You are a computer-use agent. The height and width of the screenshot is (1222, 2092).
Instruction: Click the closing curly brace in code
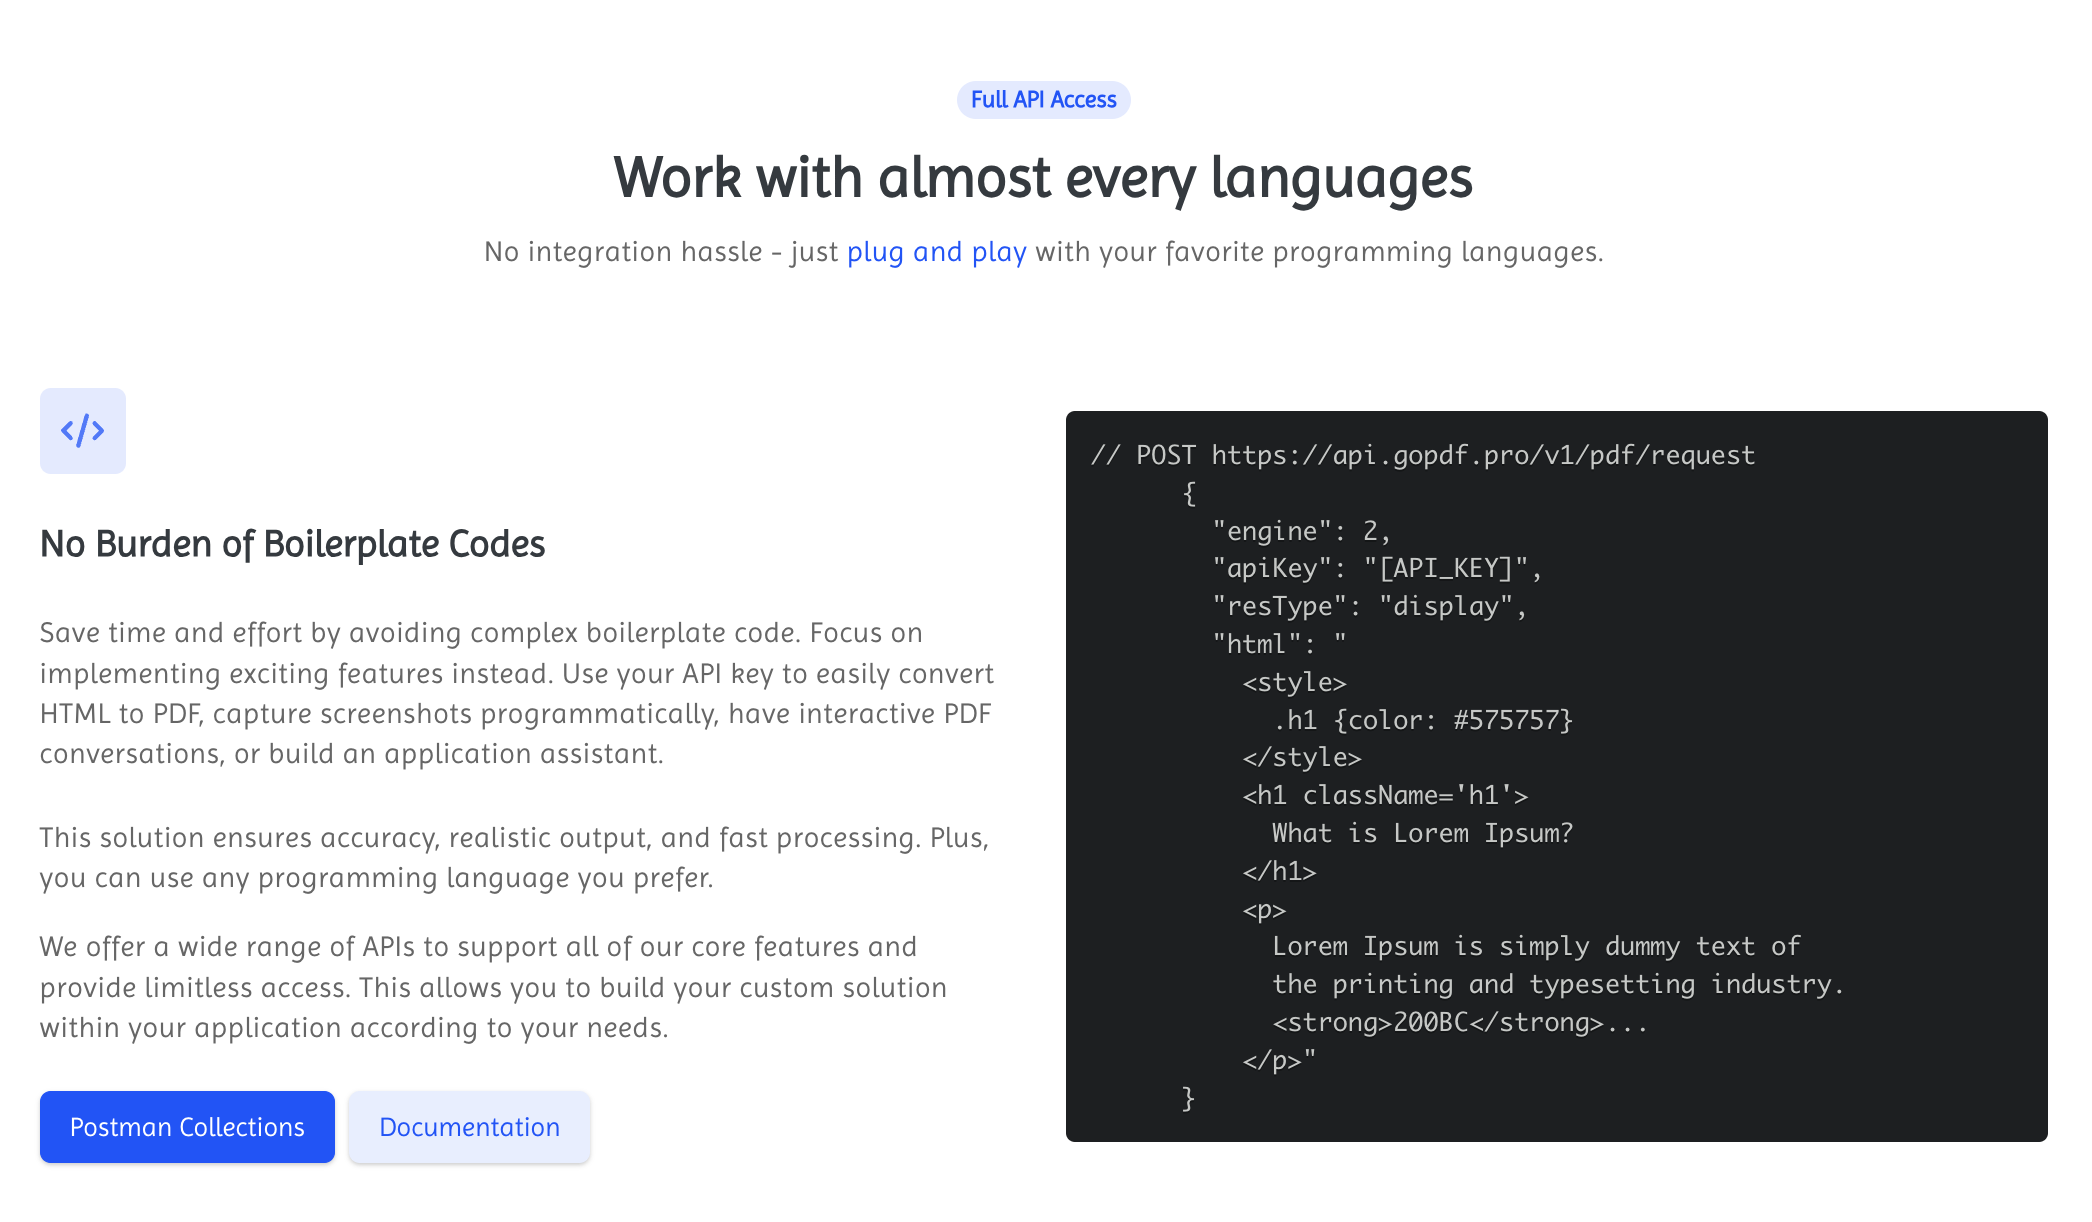point(1188,1098)
